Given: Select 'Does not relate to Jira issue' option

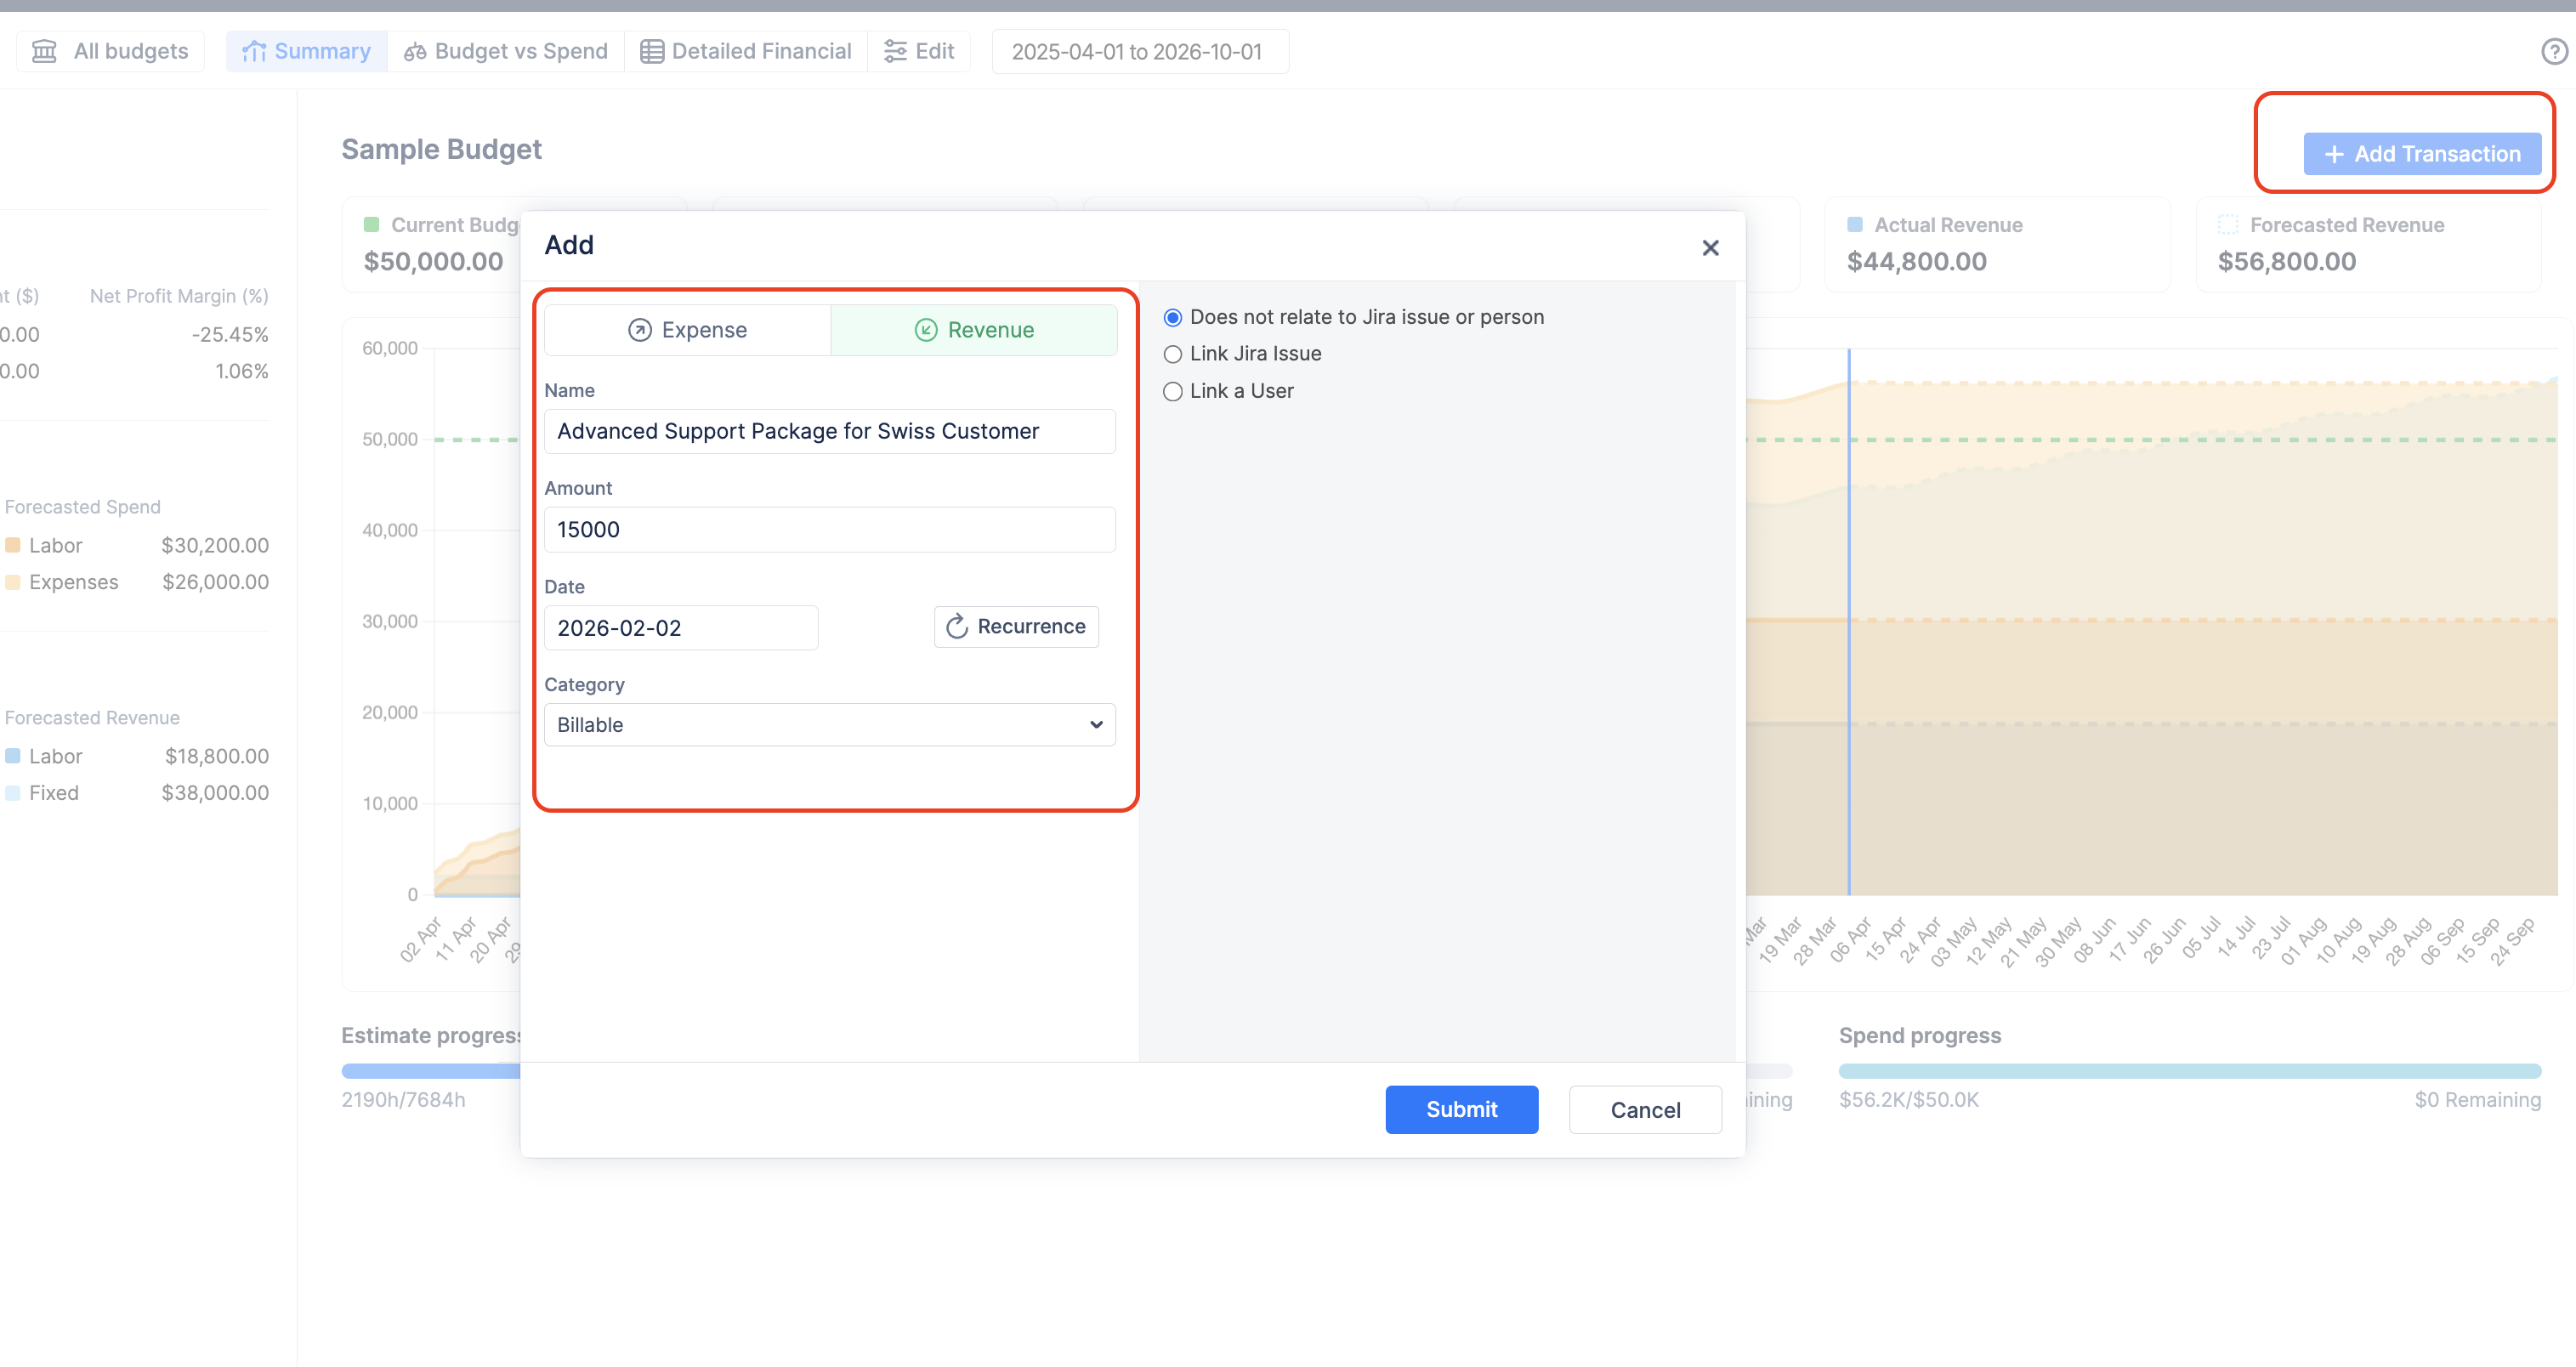Looking at the screenshot, I should coord(1173,318).
